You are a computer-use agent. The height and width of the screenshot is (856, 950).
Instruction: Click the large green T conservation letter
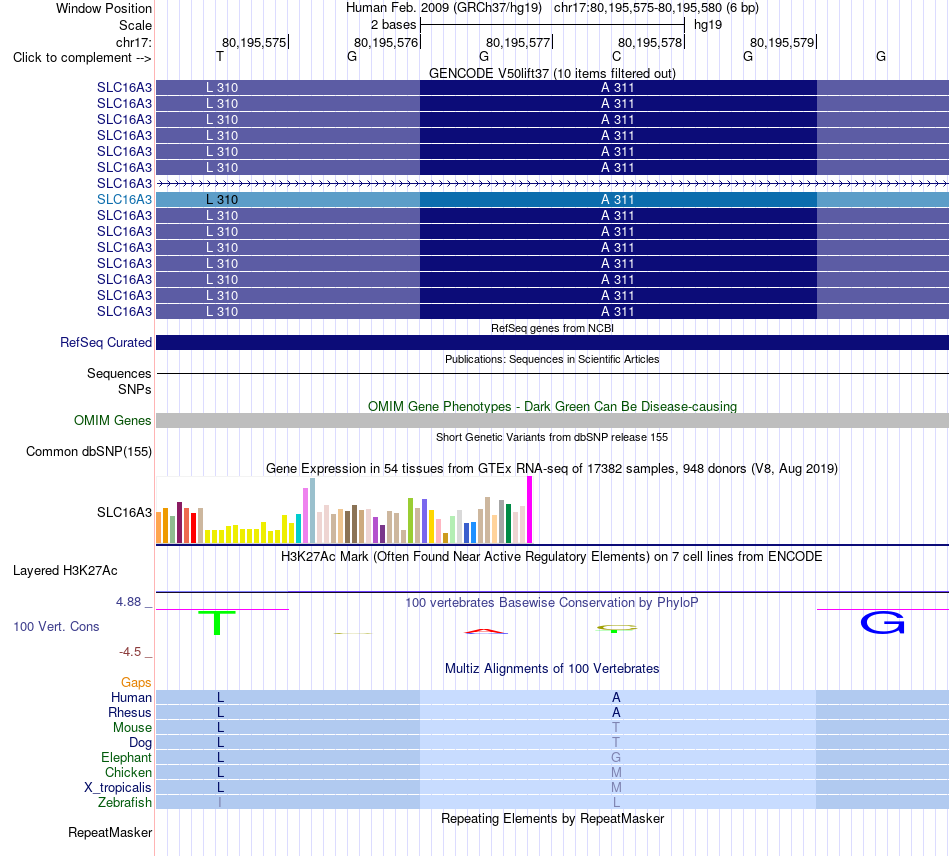[217, 623]
